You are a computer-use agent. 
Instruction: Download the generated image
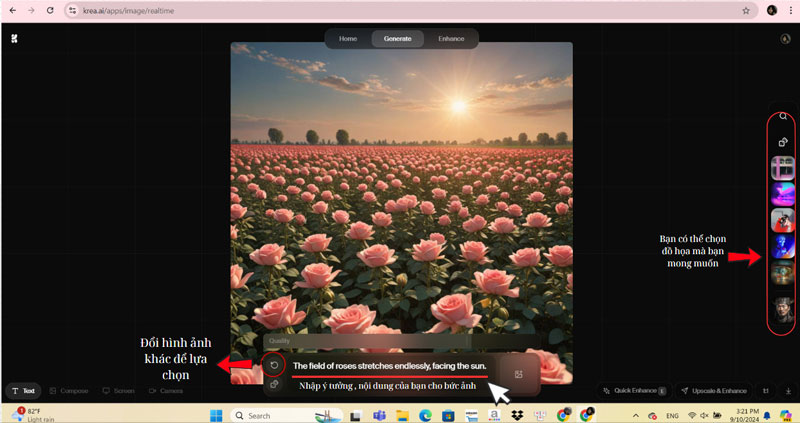[x=788, y=391]
